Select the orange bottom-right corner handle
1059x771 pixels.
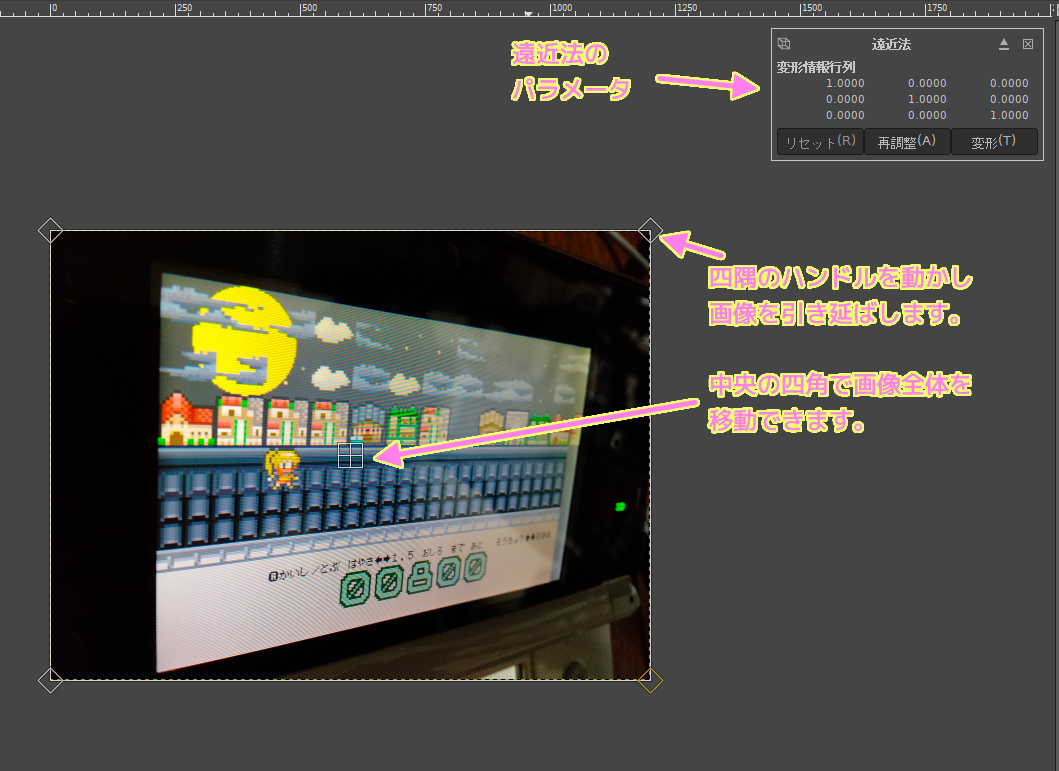(650, 681)
